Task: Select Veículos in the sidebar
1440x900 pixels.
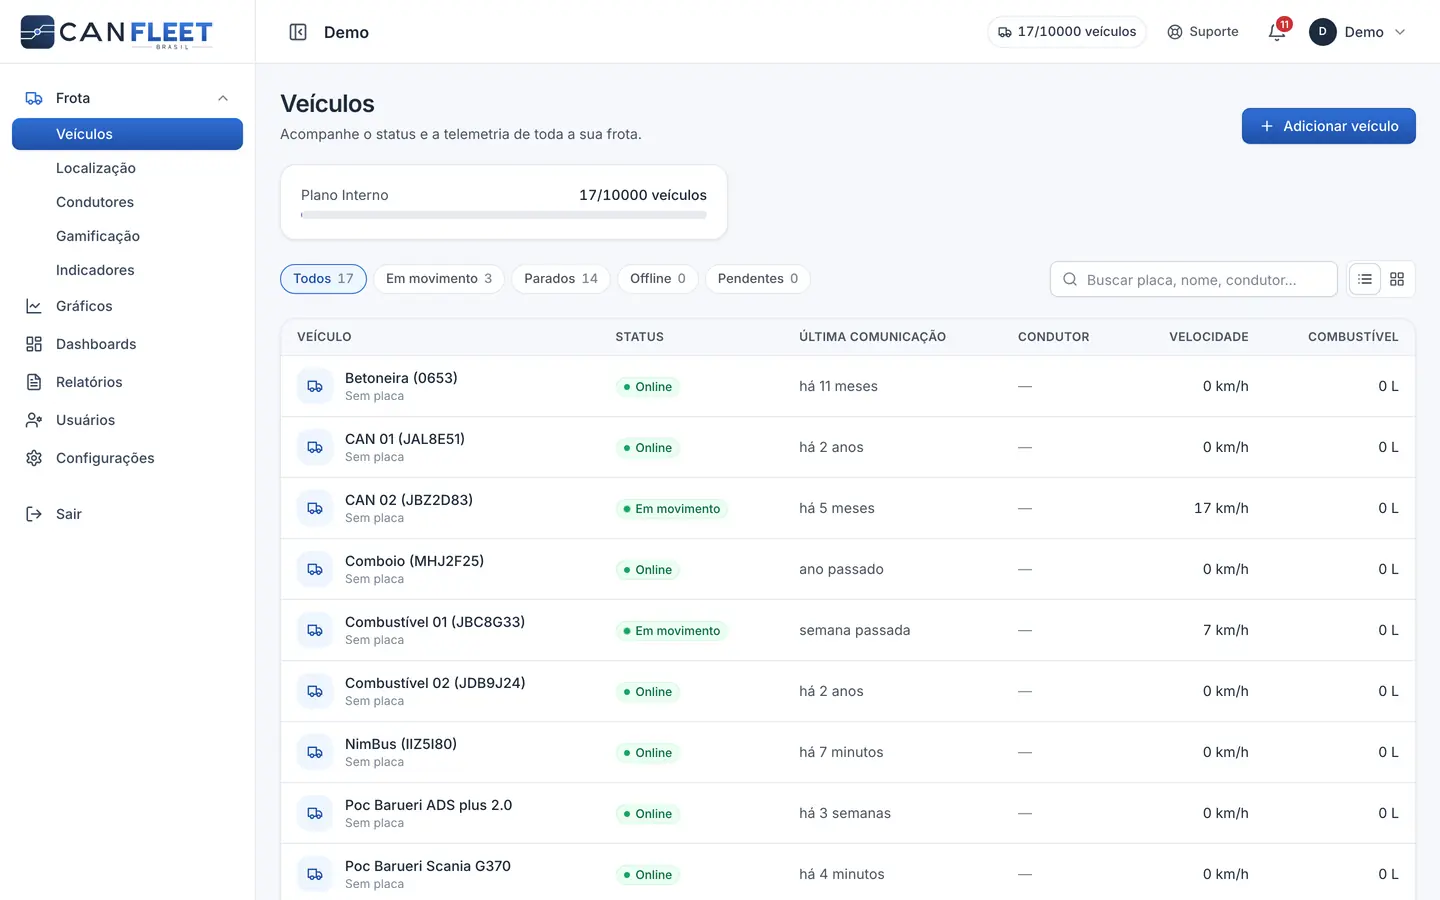Action: click(127, 134)
